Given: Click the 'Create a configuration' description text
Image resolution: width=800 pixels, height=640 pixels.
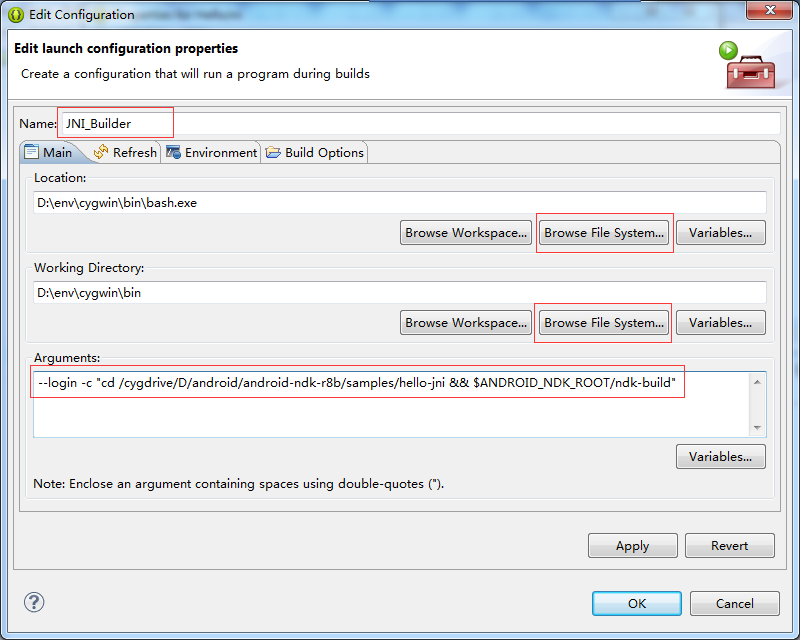Looking at the screenshot, I should pos(195,74).
